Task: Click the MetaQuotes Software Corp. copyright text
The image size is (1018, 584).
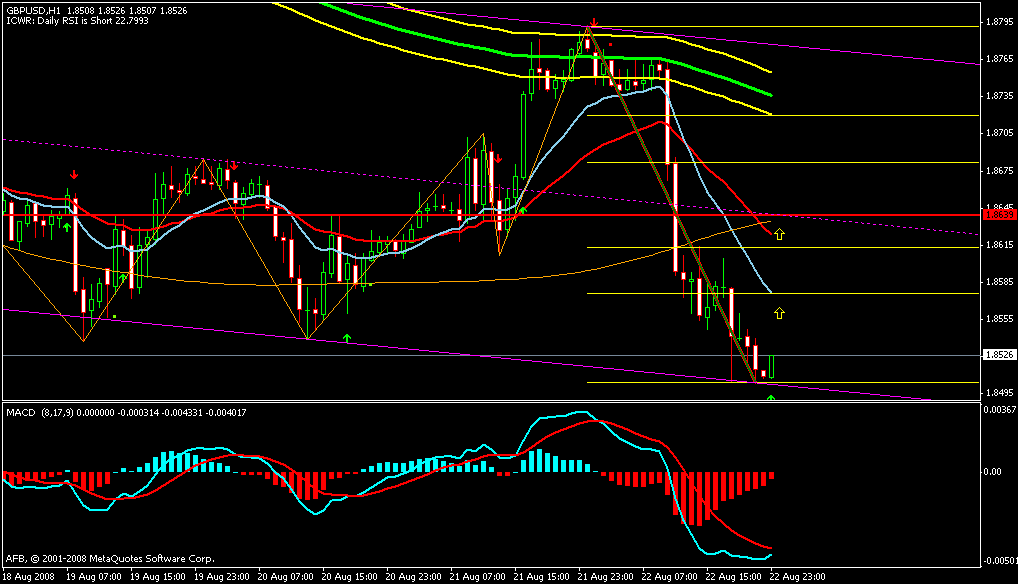Action: [x=110, y=559]
